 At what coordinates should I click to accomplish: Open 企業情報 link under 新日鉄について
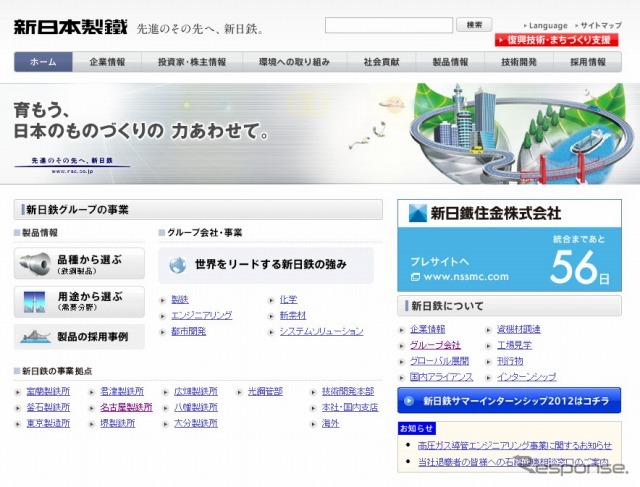(427, 329)
